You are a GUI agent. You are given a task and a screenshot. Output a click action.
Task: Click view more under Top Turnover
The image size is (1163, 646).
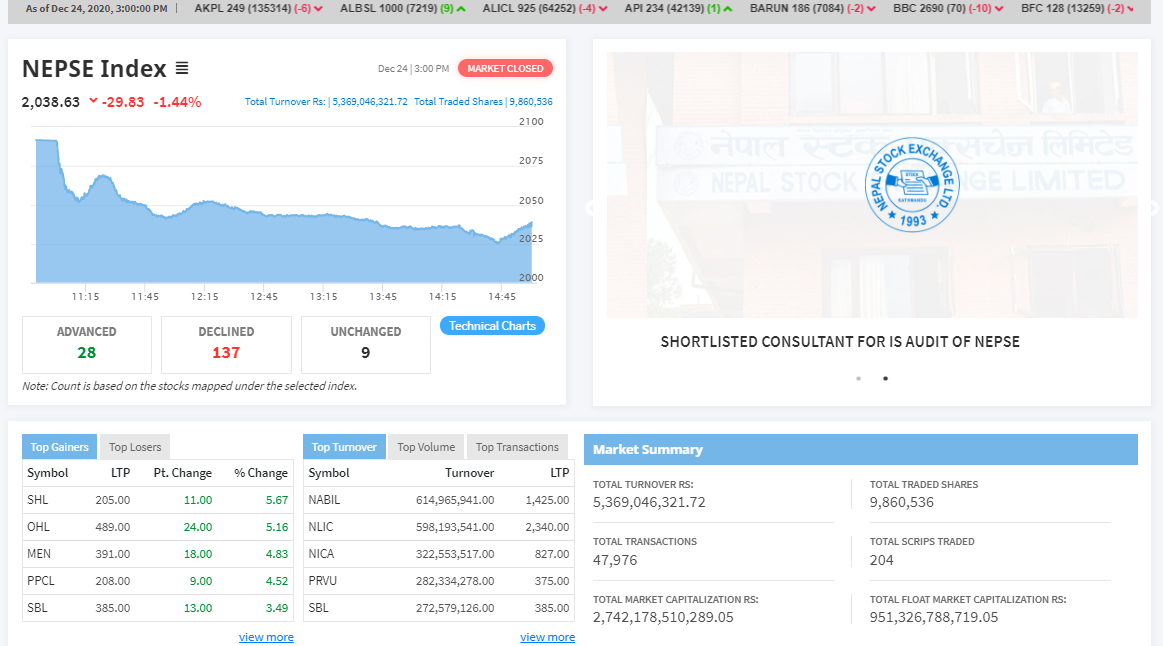click(547, 637)
